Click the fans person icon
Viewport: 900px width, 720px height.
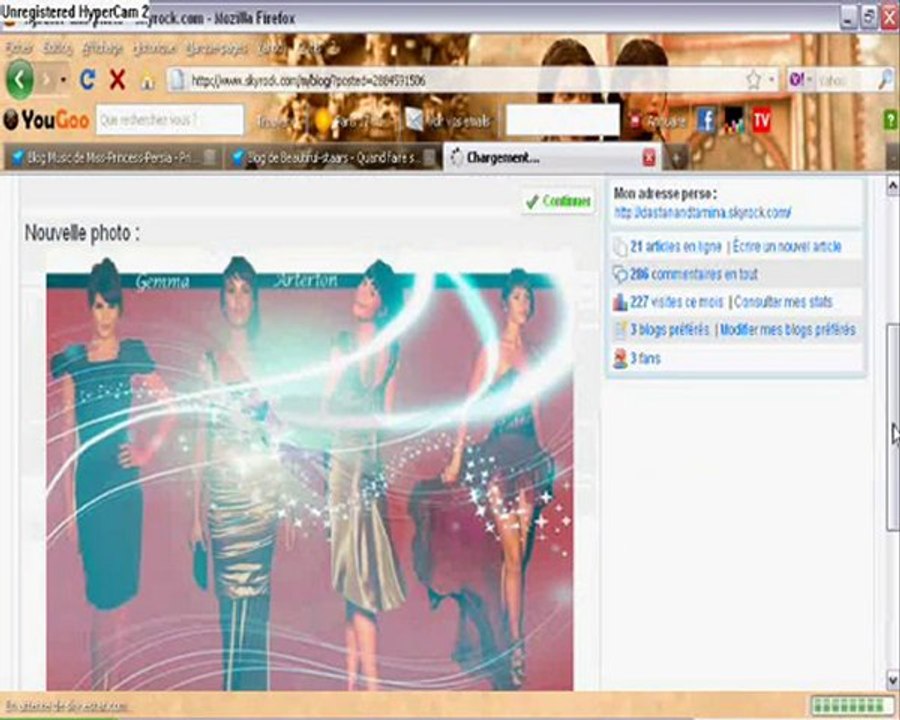(620, 358)
